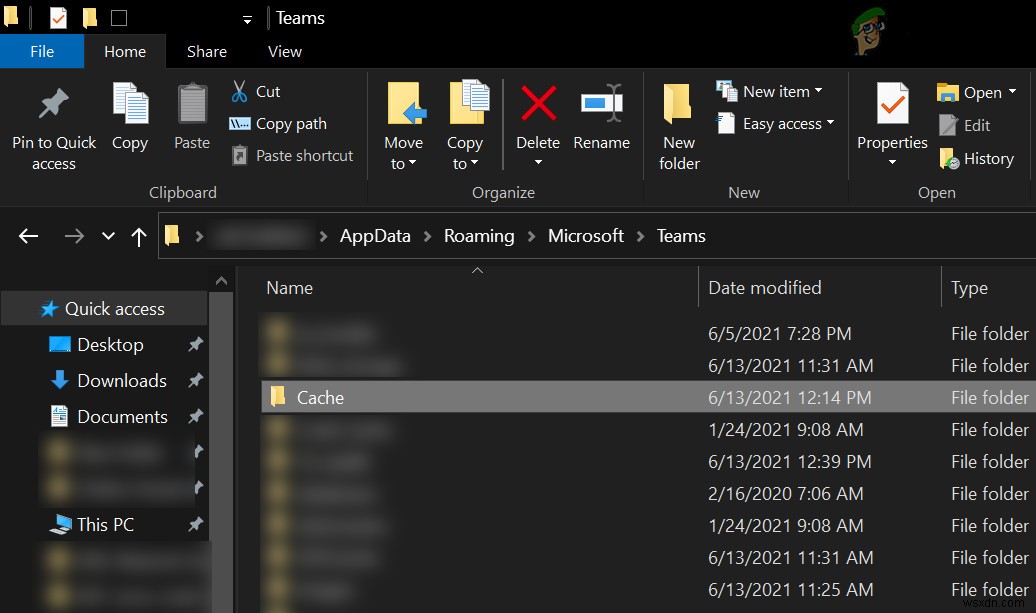Expand the Copy to dropdown
Viewport: 1036px width, 613px height.
[464, 164]
